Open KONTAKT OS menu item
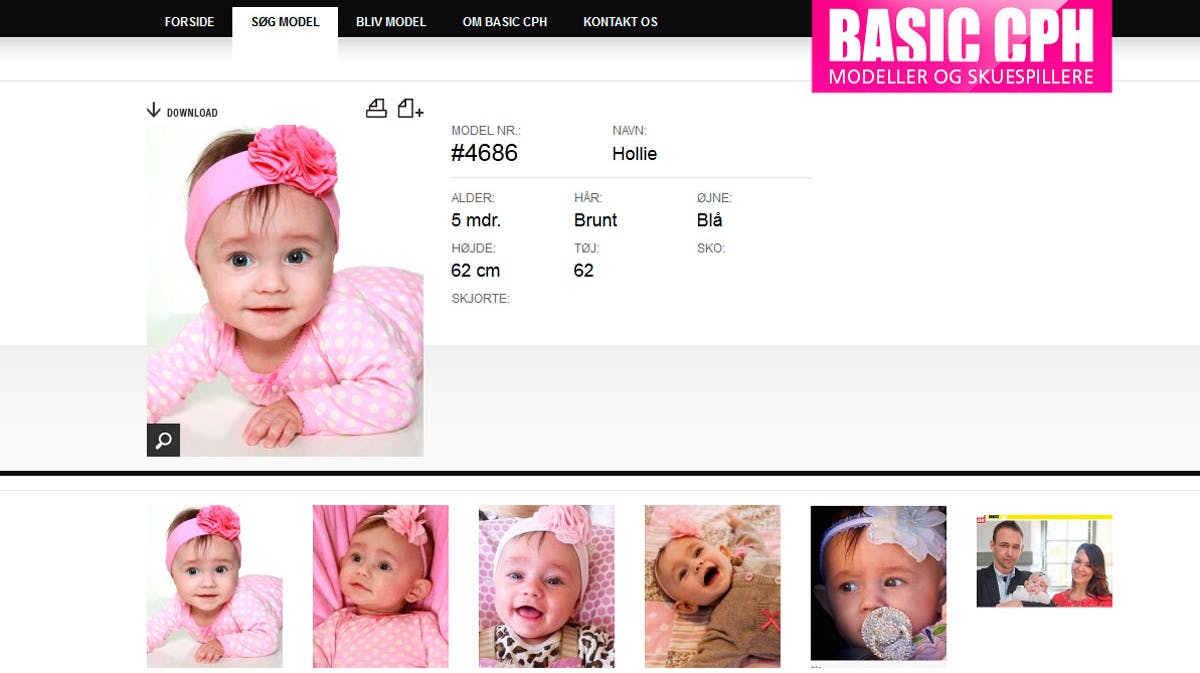Screen dimensions: 1200x673 click(x=620, y=22)
